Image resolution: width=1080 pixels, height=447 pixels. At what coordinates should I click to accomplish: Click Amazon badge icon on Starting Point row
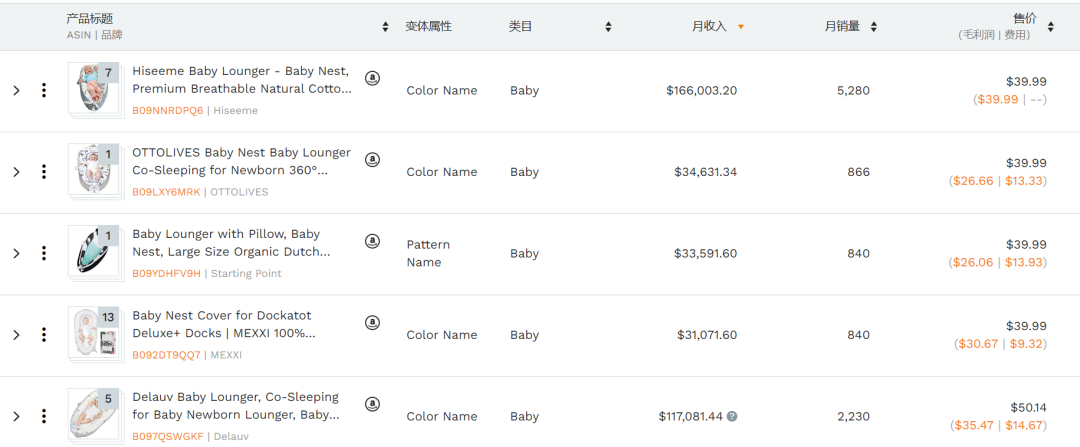click(x=372, y=240)
